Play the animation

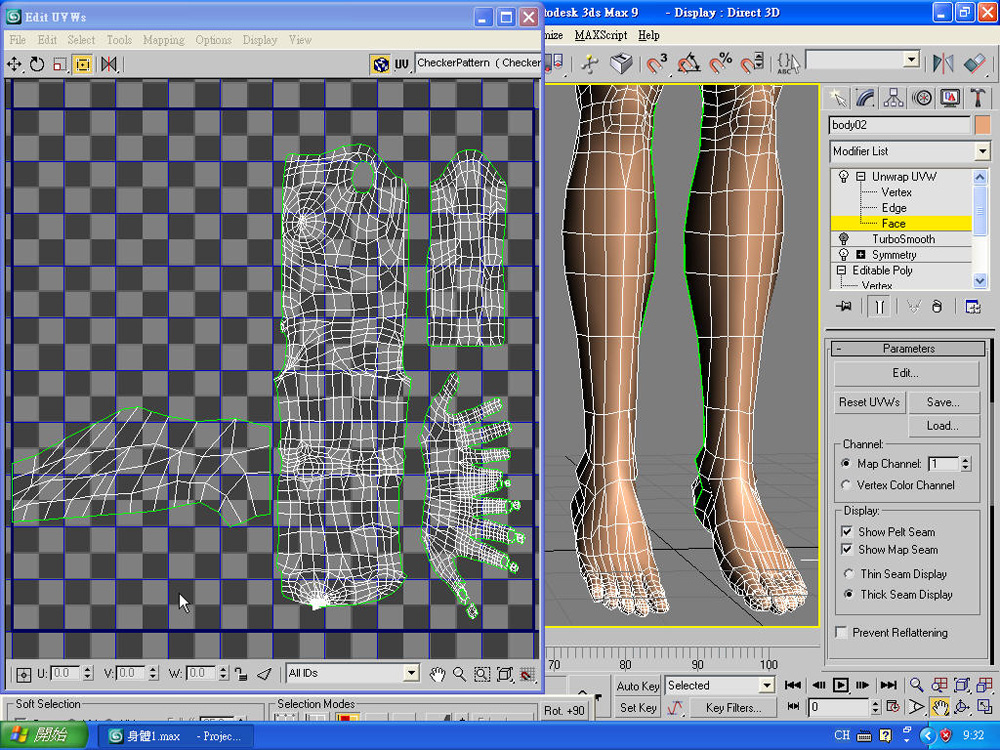[x=841, y=685]
